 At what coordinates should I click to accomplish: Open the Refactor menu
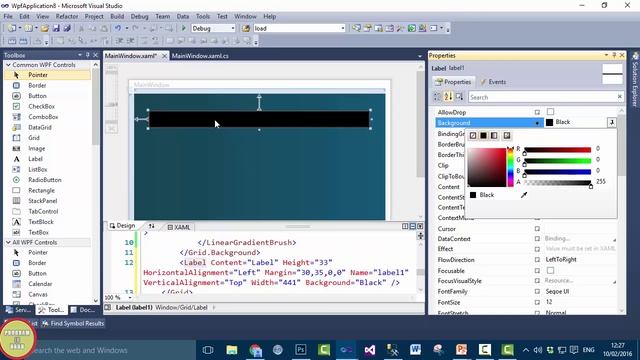tap(67, 16)
